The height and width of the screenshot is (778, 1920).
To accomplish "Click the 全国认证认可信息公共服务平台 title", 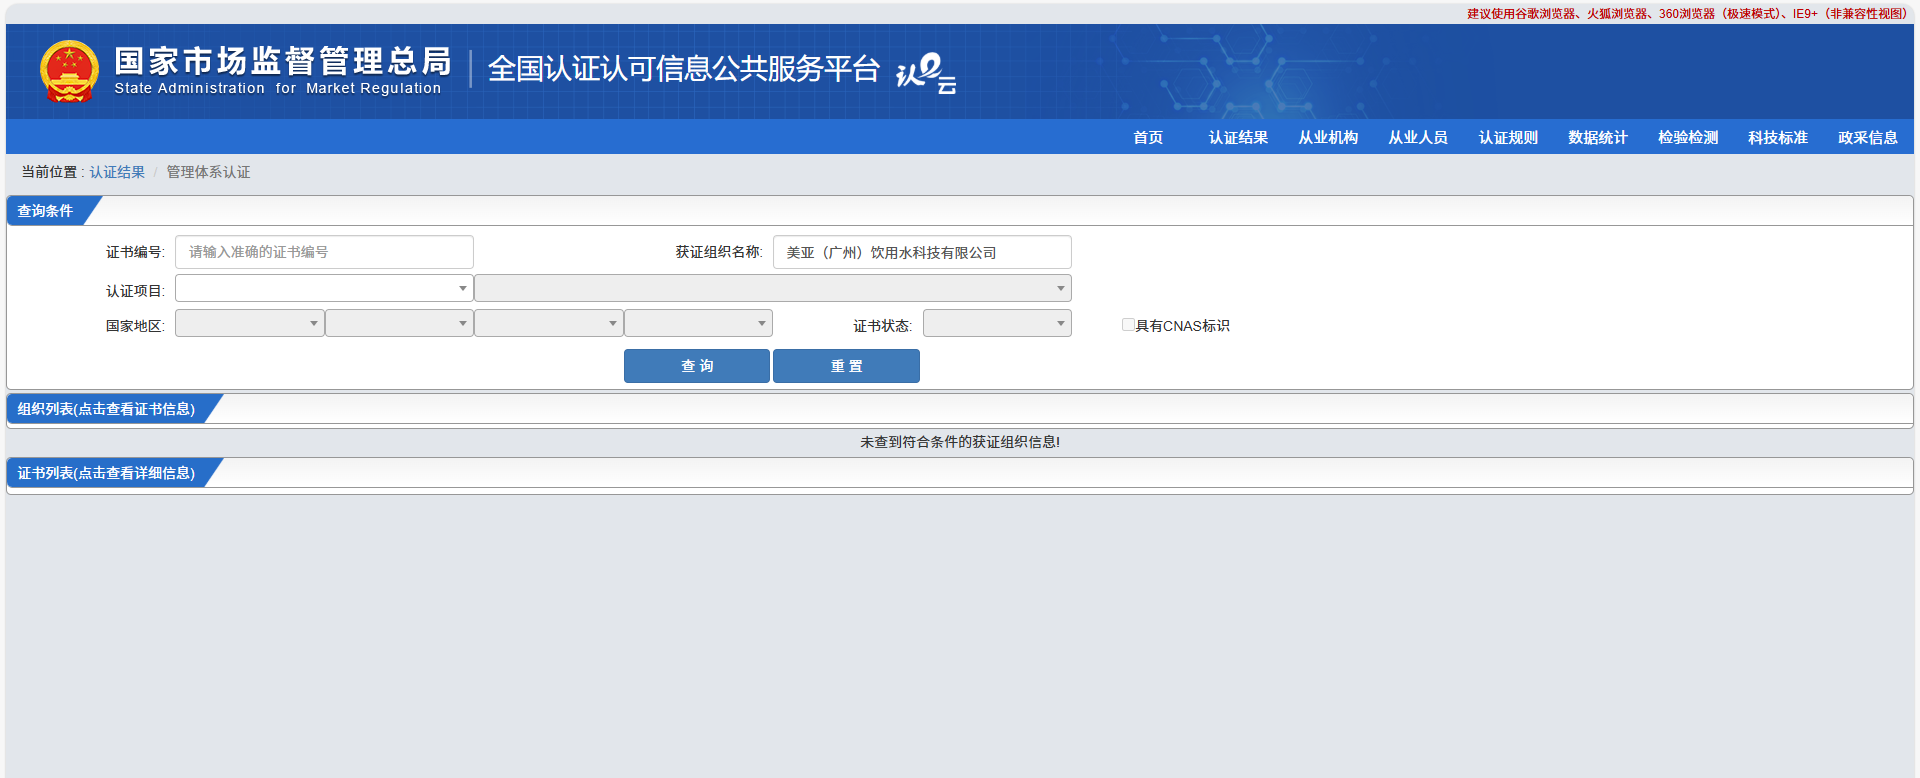I will [x=683, y=69].
